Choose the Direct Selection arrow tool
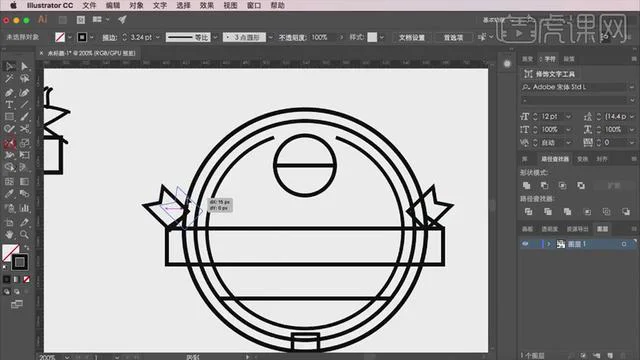The height and width of the screenshot is (360, 640). [24, 66]
